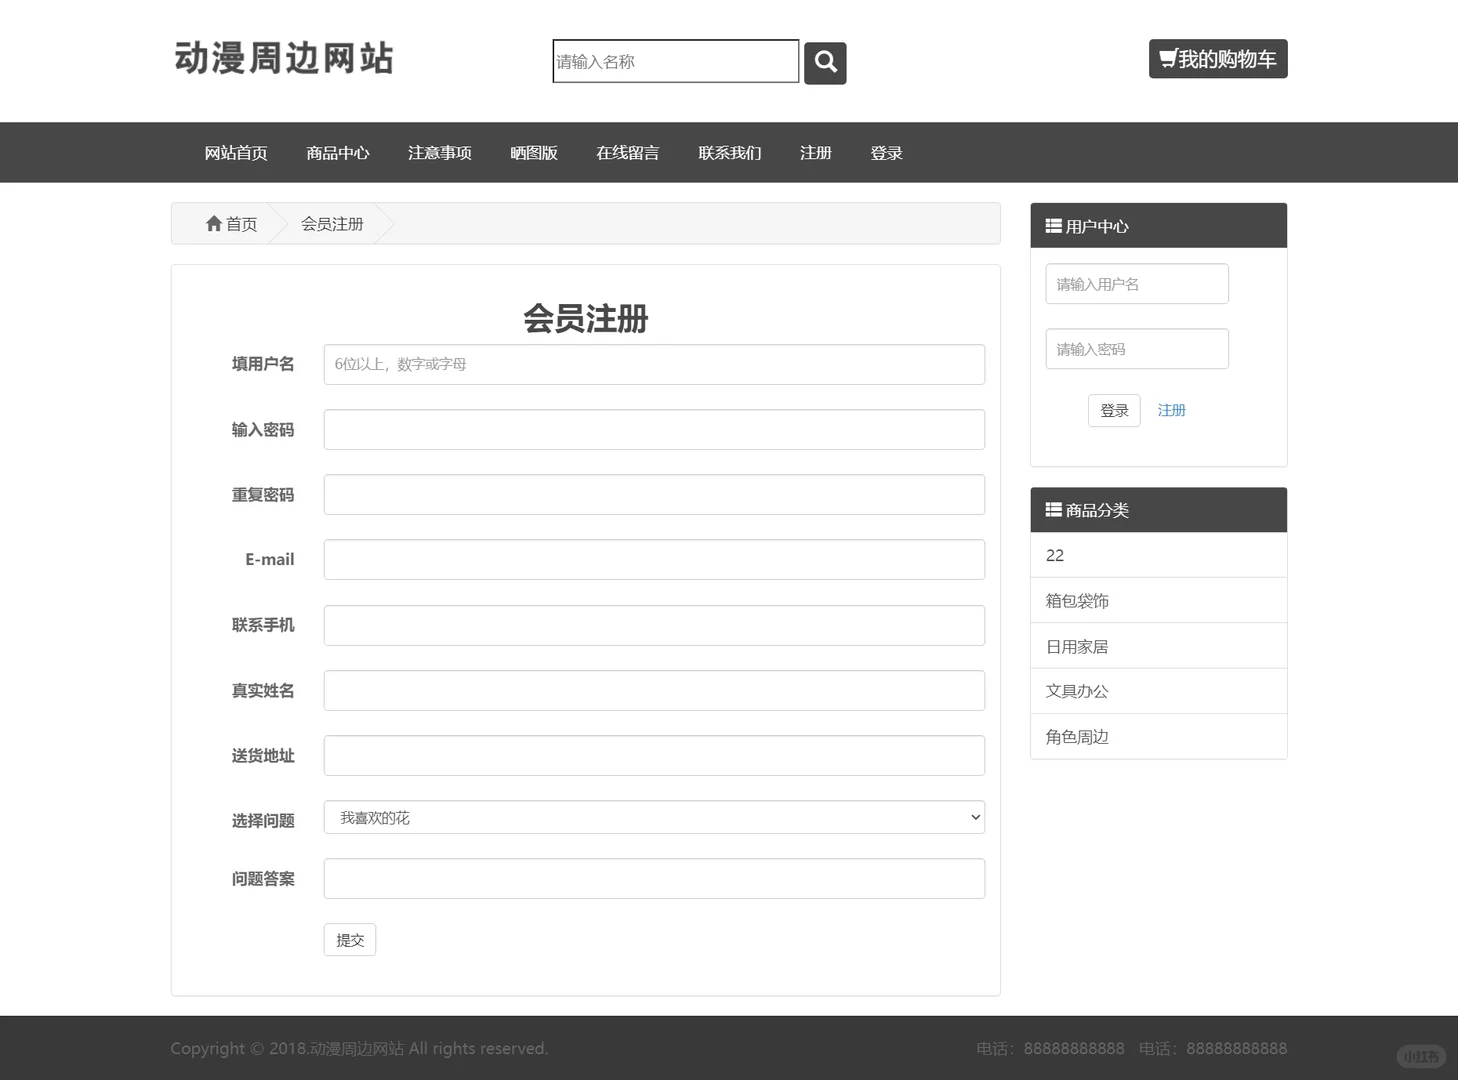
Task: Click the 注册 link in the sidebar
Action: coord(1171,410)
